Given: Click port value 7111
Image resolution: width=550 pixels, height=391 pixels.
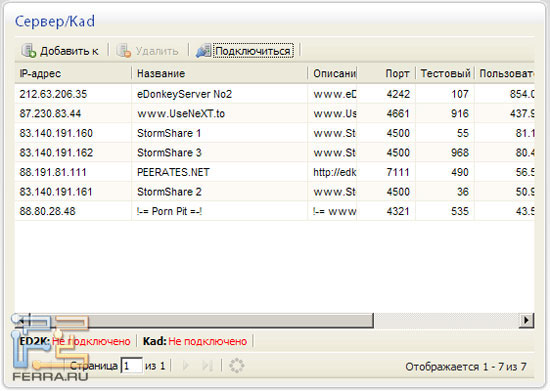Looking at the screenshot, I should click(x=398, y=172).
